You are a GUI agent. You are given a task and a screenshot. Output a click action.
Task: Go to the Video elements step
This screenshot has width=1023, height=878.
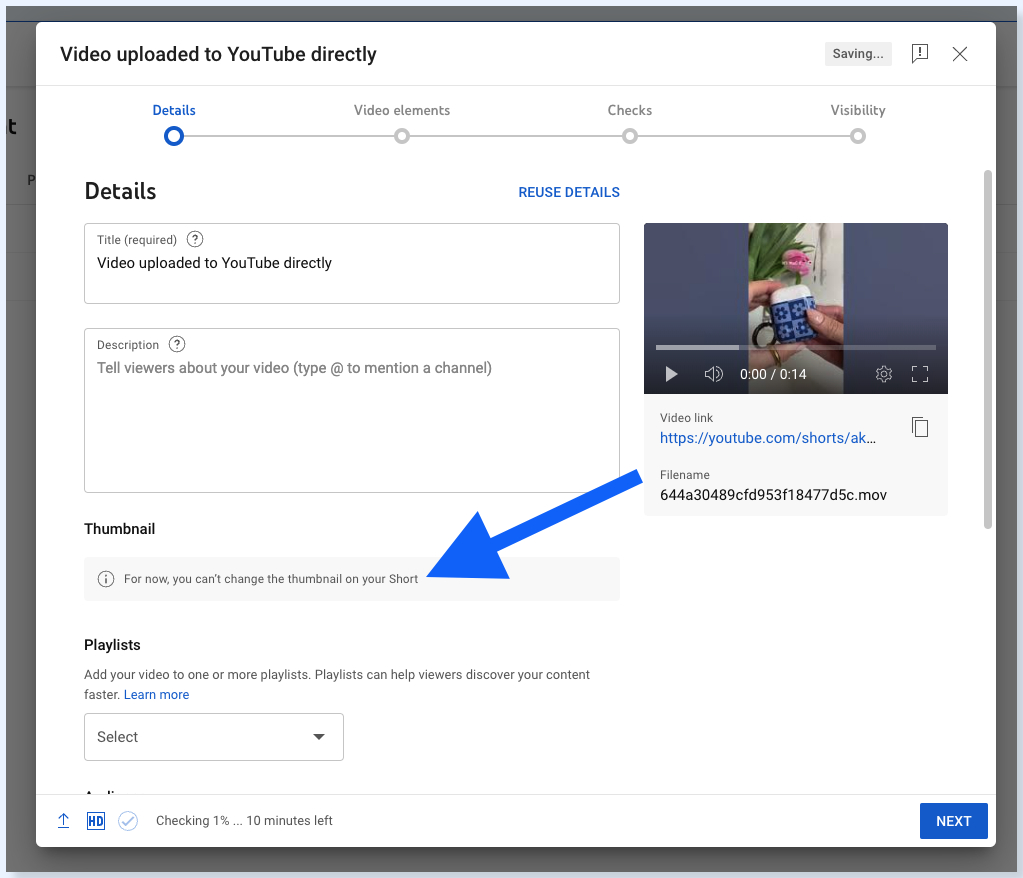402,123
